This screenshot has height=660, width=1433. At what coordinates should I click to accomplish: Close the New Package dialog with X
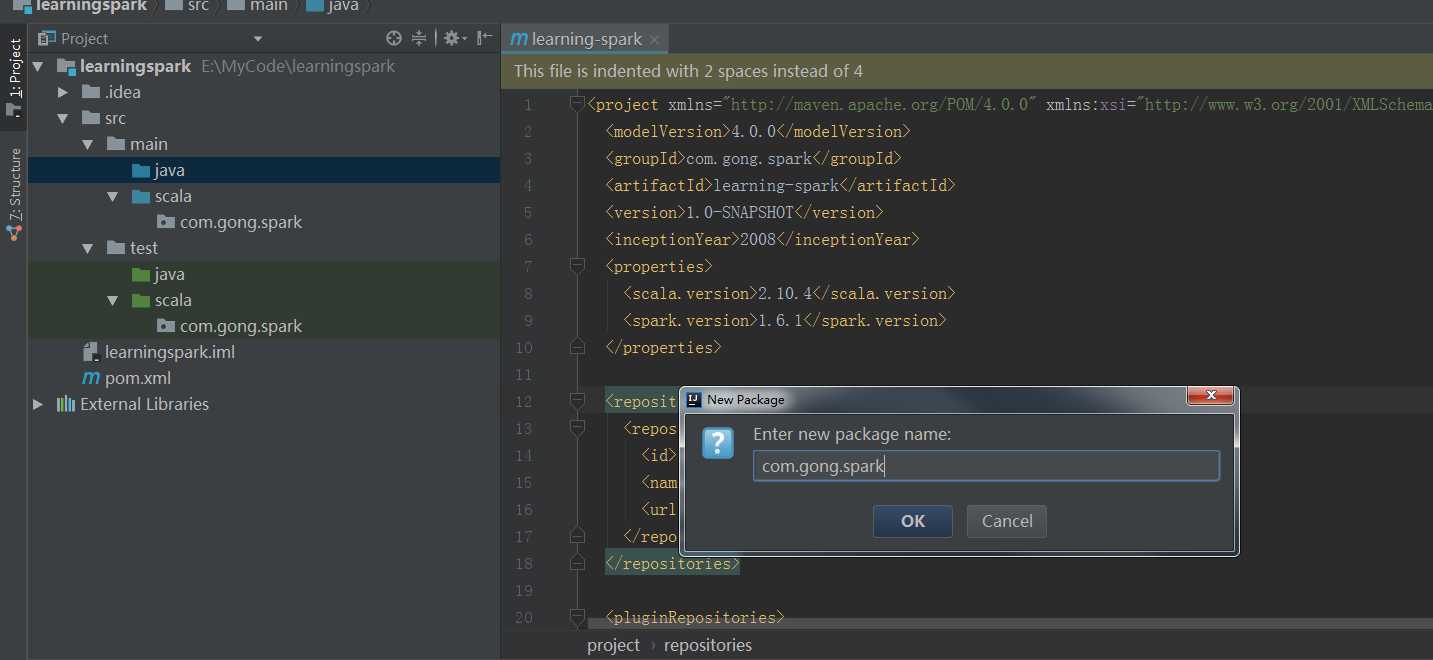click(1211, 396)
